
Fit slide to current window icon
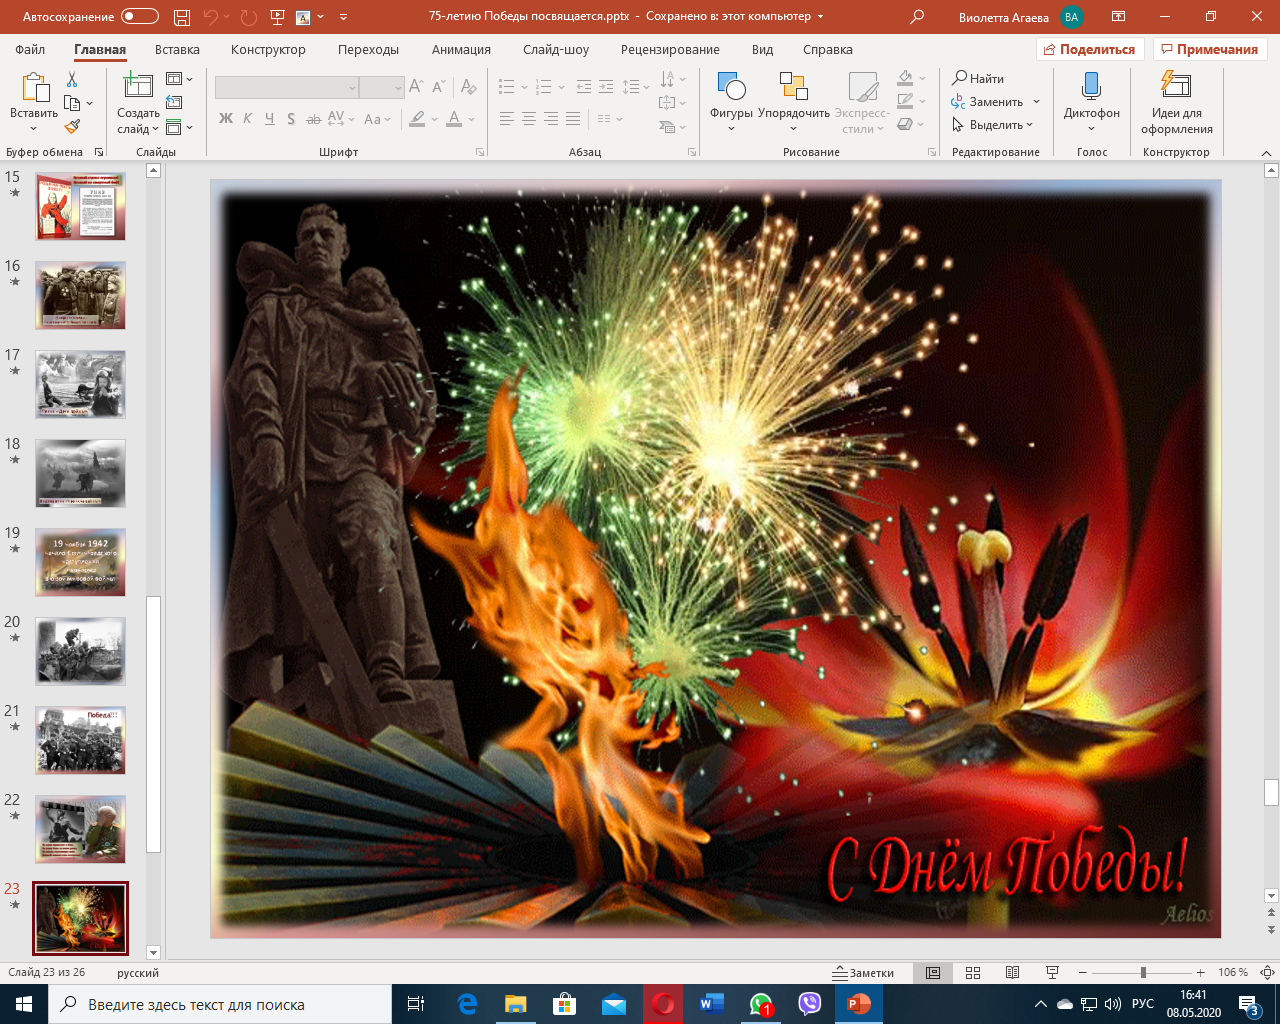click(x=1266, y=972)
